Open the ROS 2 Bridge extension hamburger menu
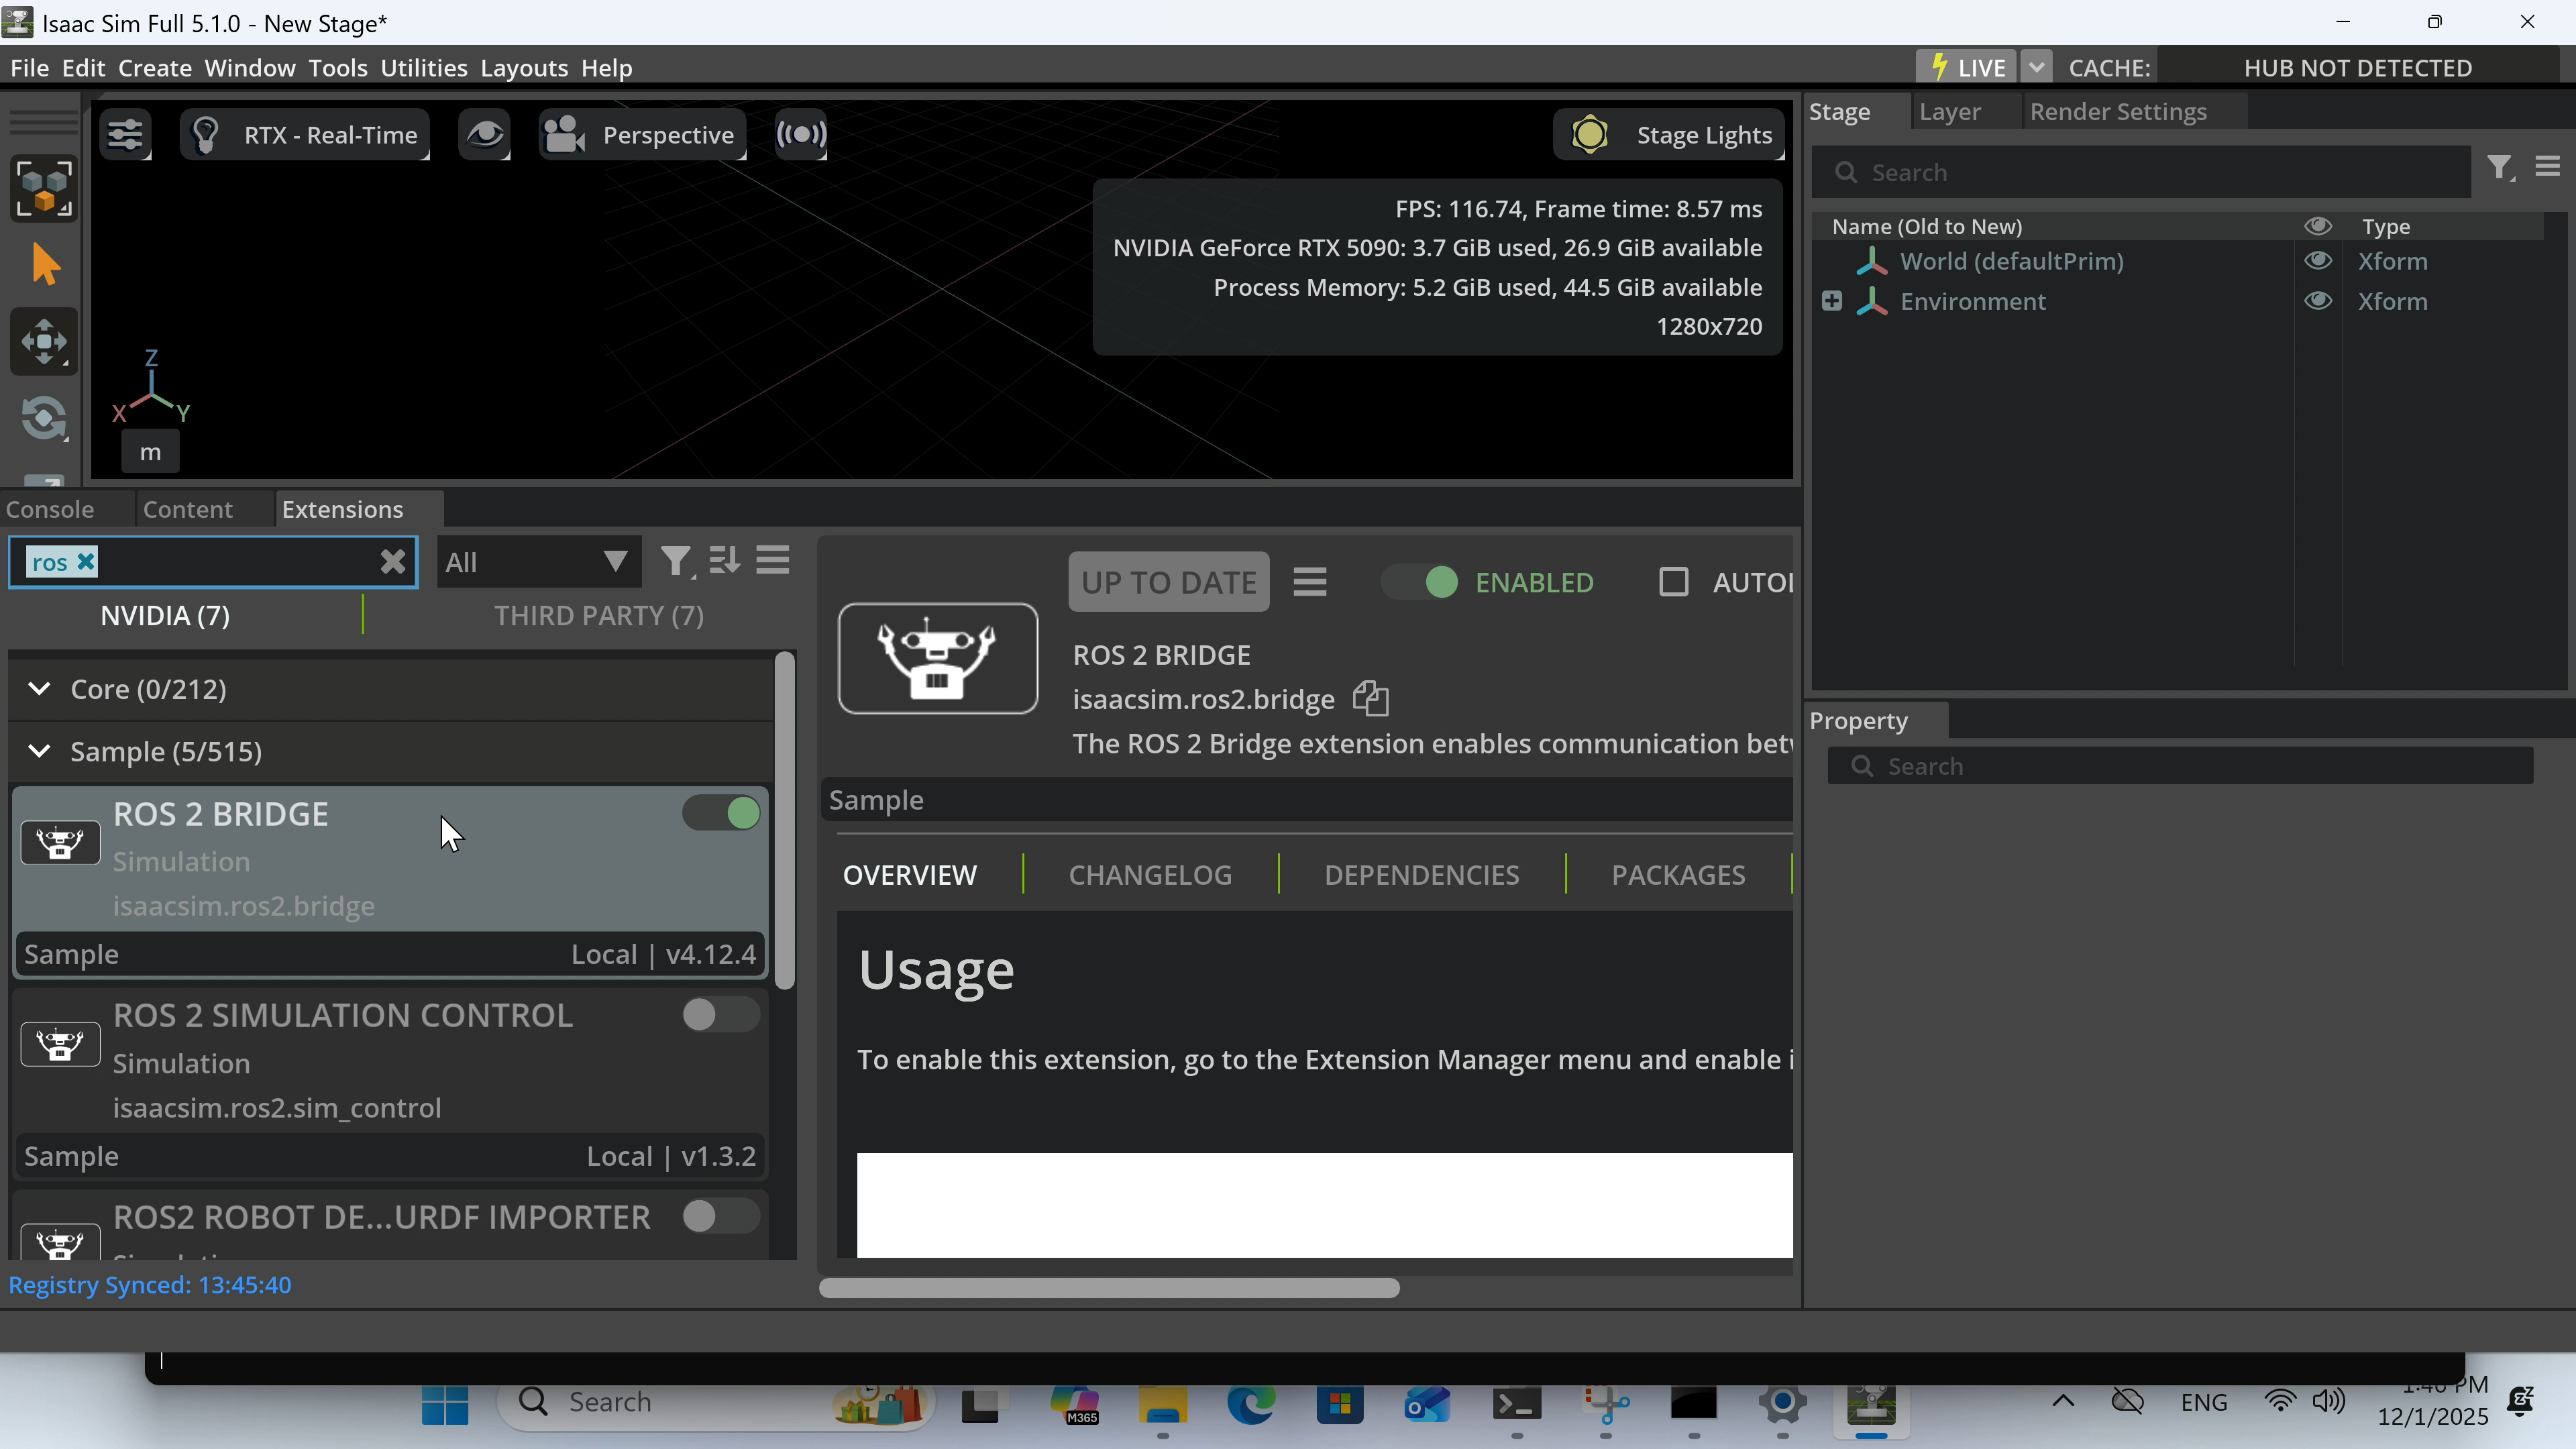 (x=1310, y=581)
